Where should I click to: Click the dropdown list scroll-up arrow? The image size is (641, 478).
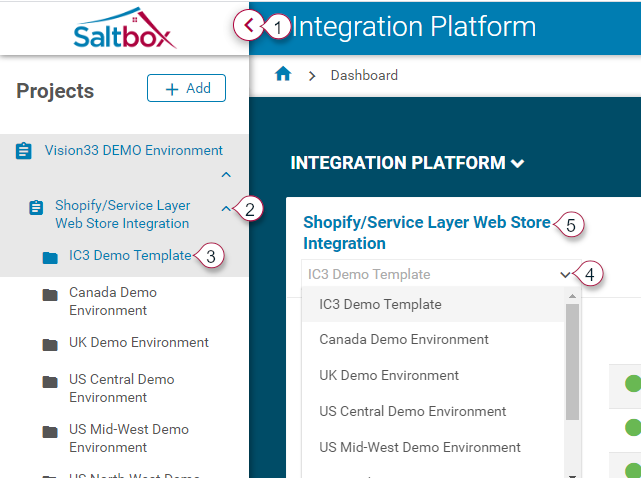[x=573, y=296]
